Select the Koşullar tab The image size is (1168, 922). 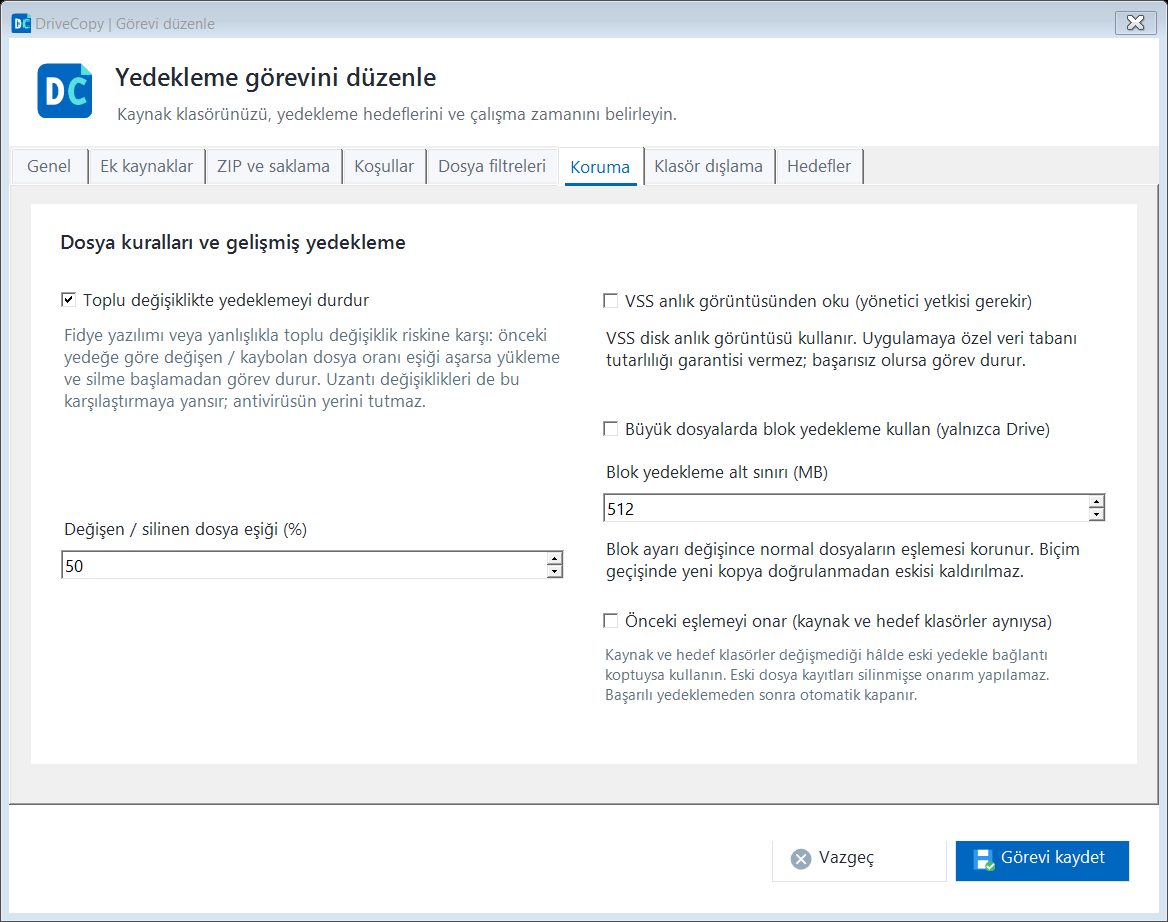point(384,166)
